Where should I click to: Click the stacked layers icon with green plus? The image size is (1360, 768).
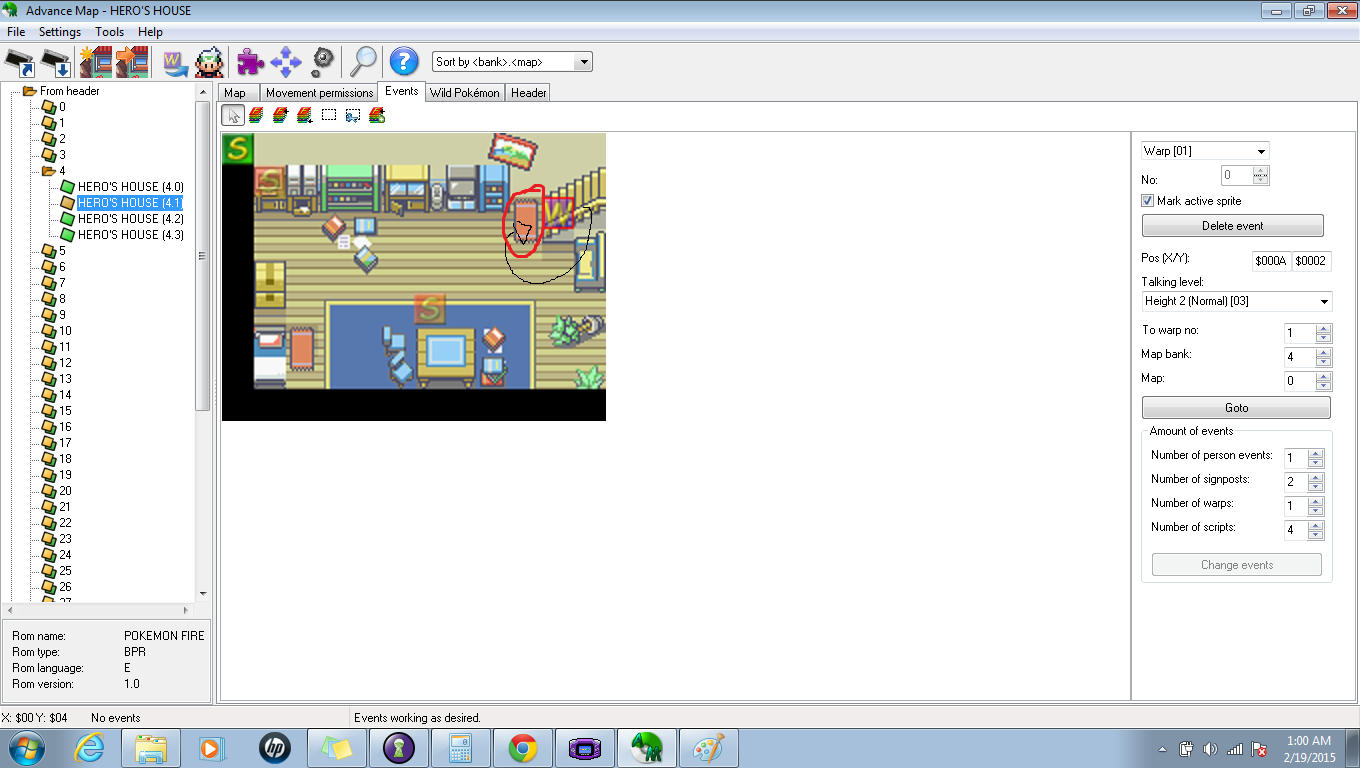377,115
